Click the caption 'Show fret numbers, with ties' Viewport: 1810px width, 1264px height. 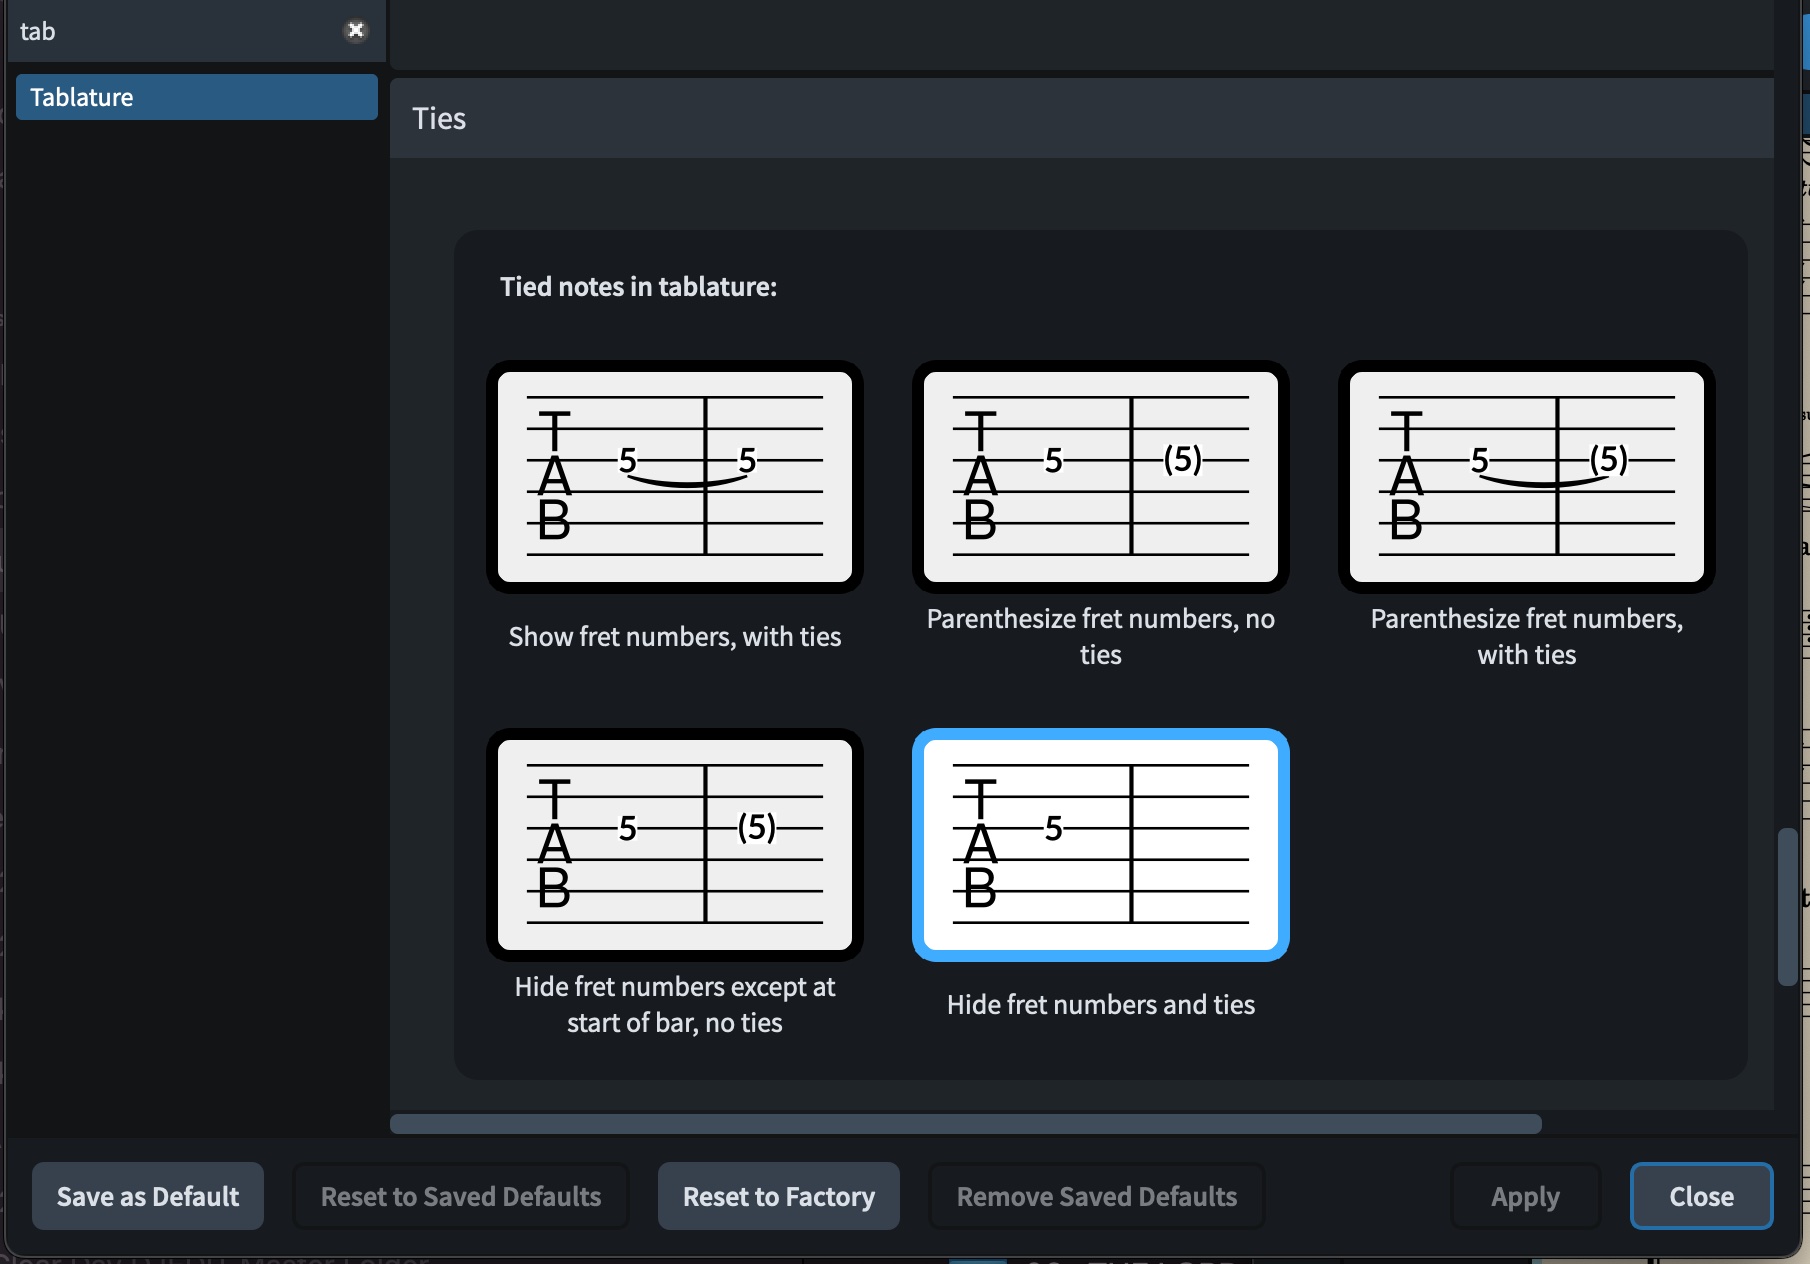(x=675, y=637)
